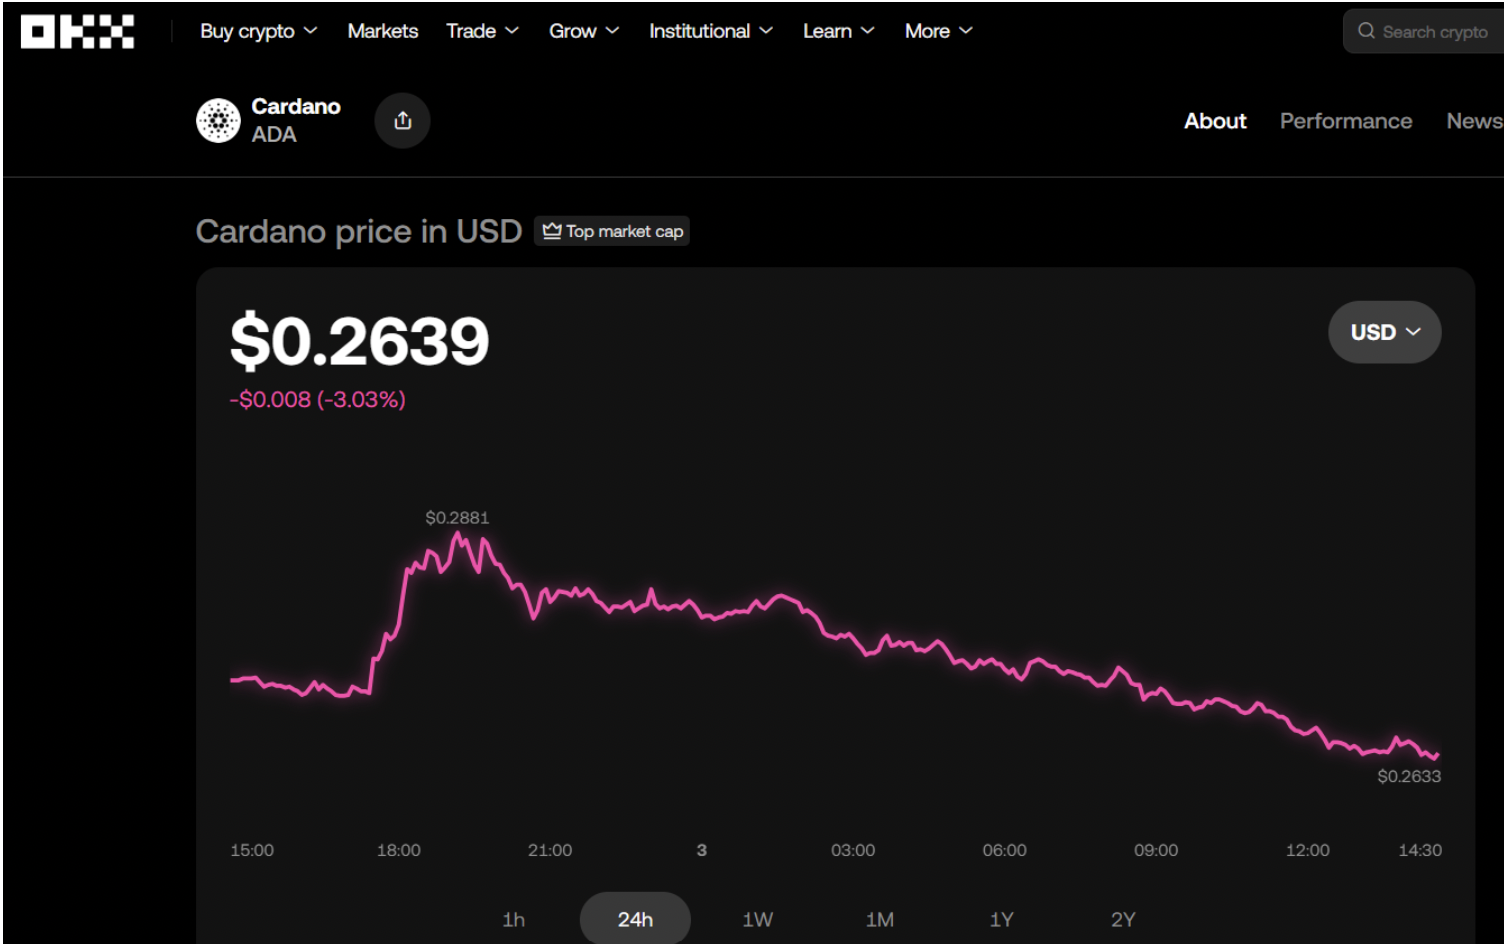This screenshot has height=944, width=1504.
Task: Open the News tab
Action: point(1473,121)
